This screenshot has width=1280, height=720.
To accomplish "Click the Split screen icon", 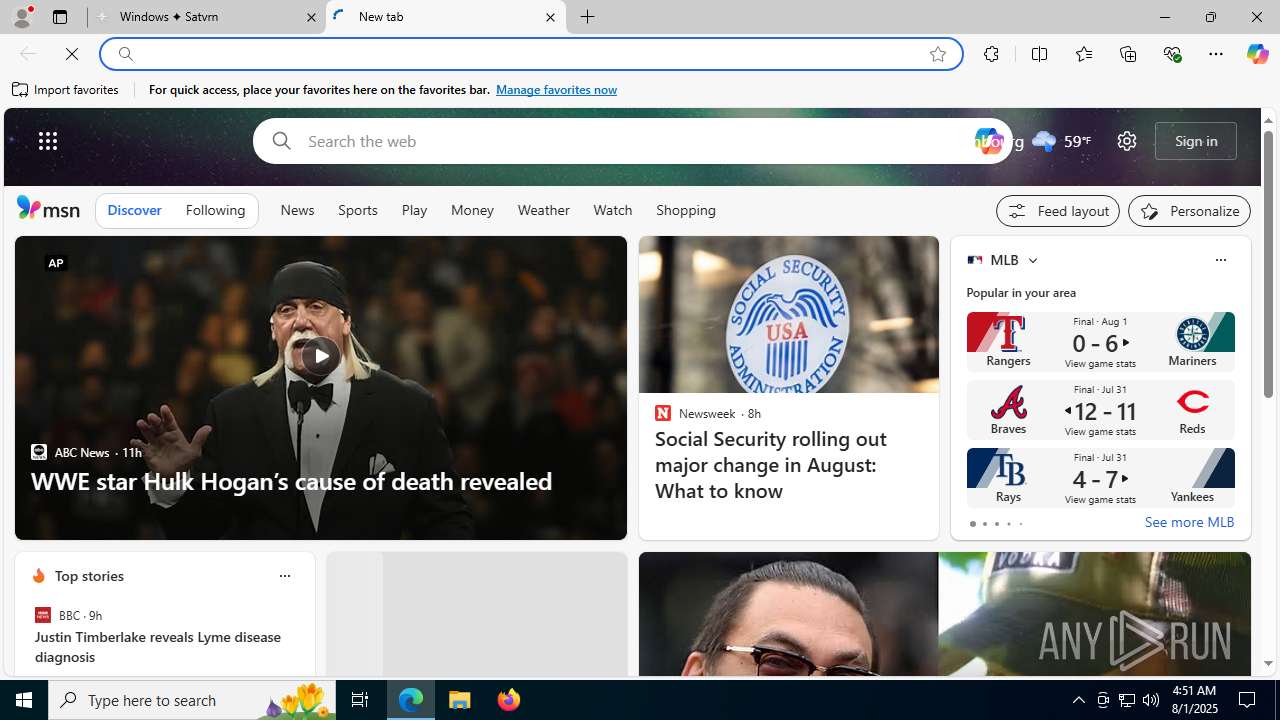I will point(1039,54).
